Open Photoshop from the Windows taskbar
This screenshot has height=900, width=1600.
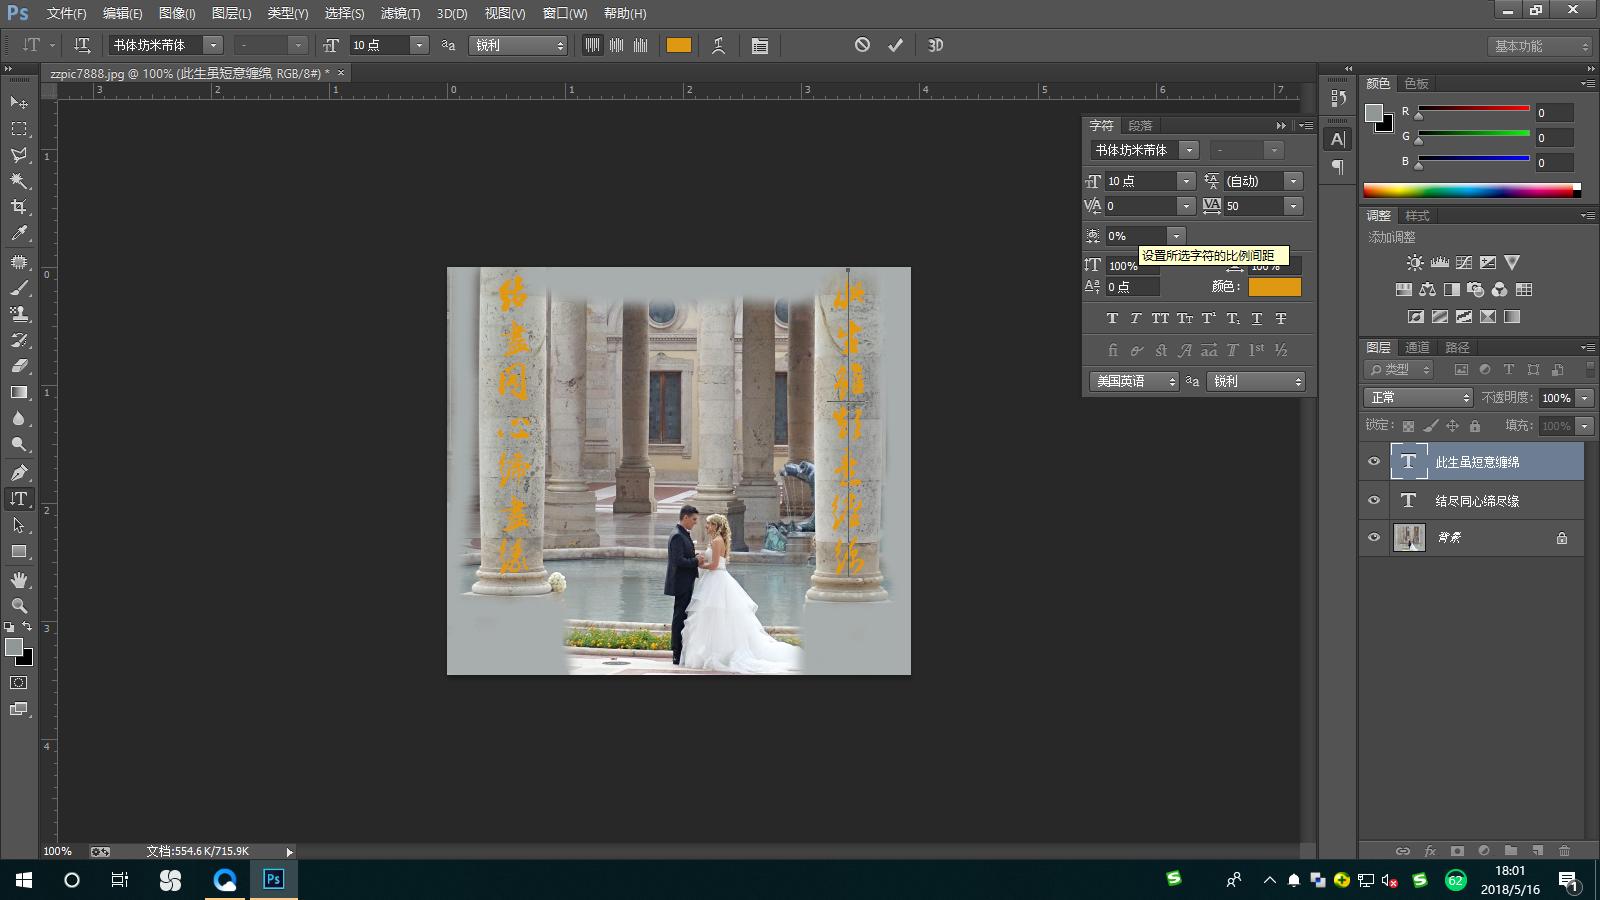pos(273,879)
